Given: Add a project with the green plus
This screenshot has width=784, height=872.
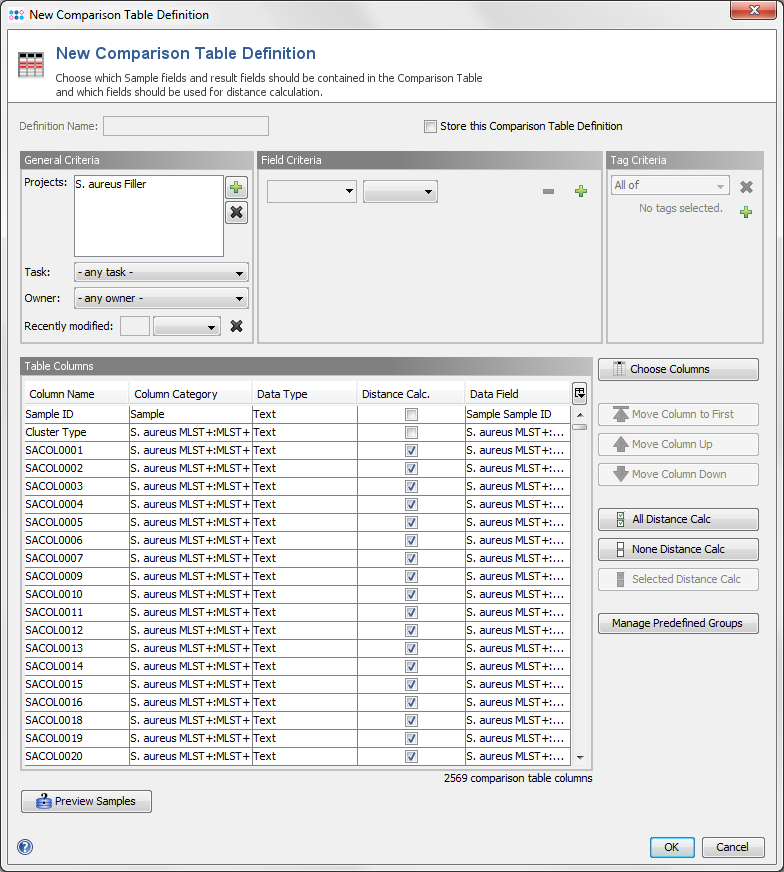Looking at the screenshot, I should click(236, 187).
